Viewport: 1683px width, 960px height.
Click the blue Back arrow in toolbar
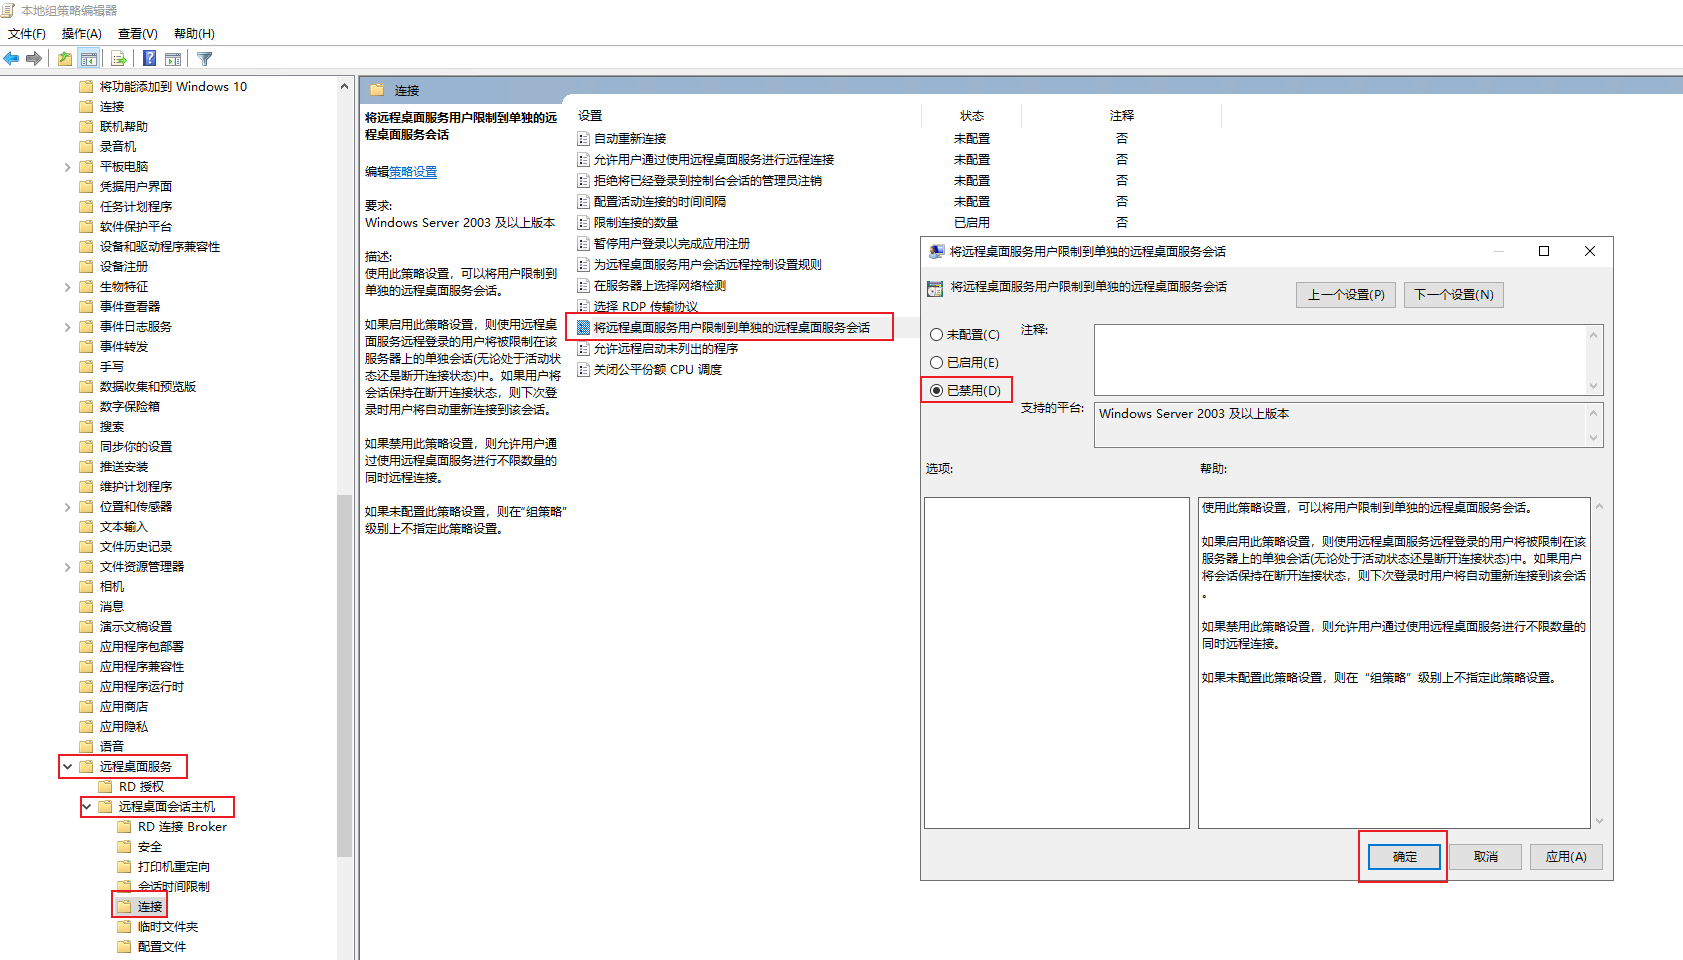click(11, 59)
